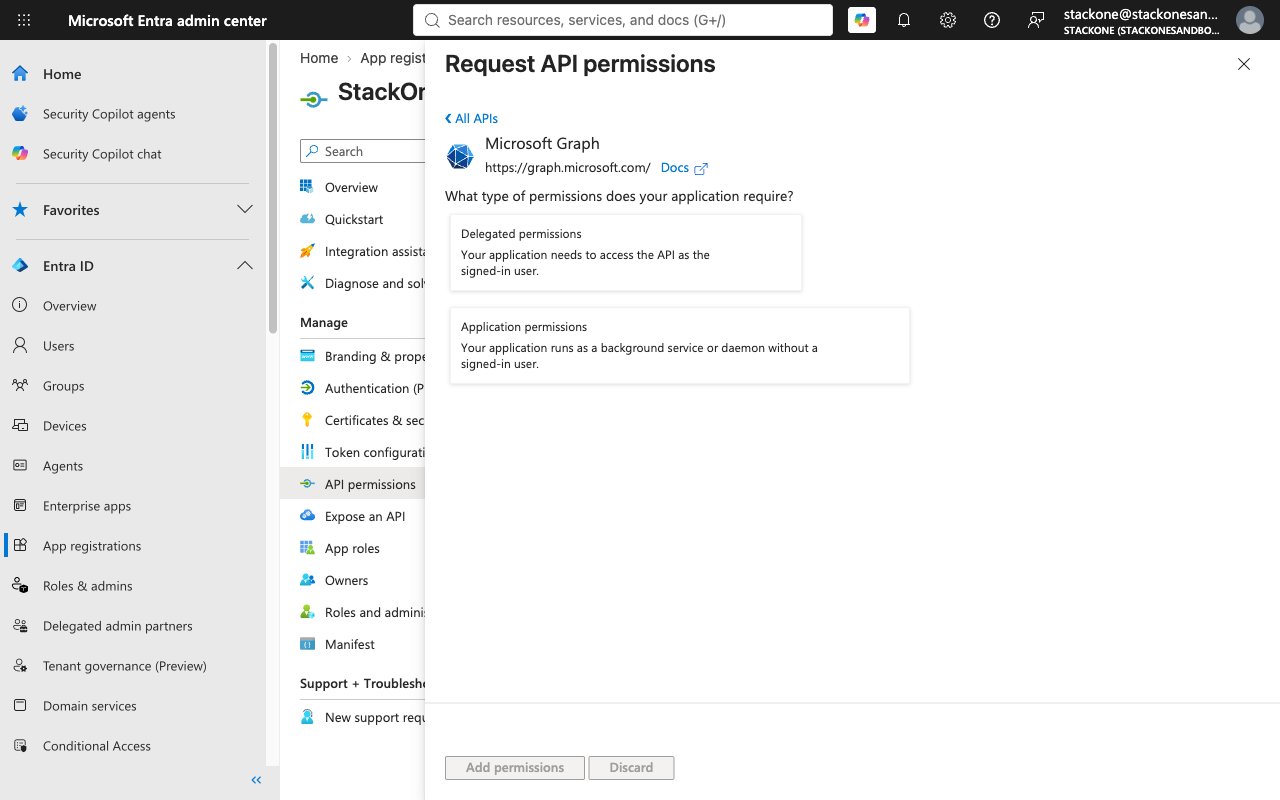Click the Certificates & secrets key icon

pyautogui.click(x=307, y=420)
